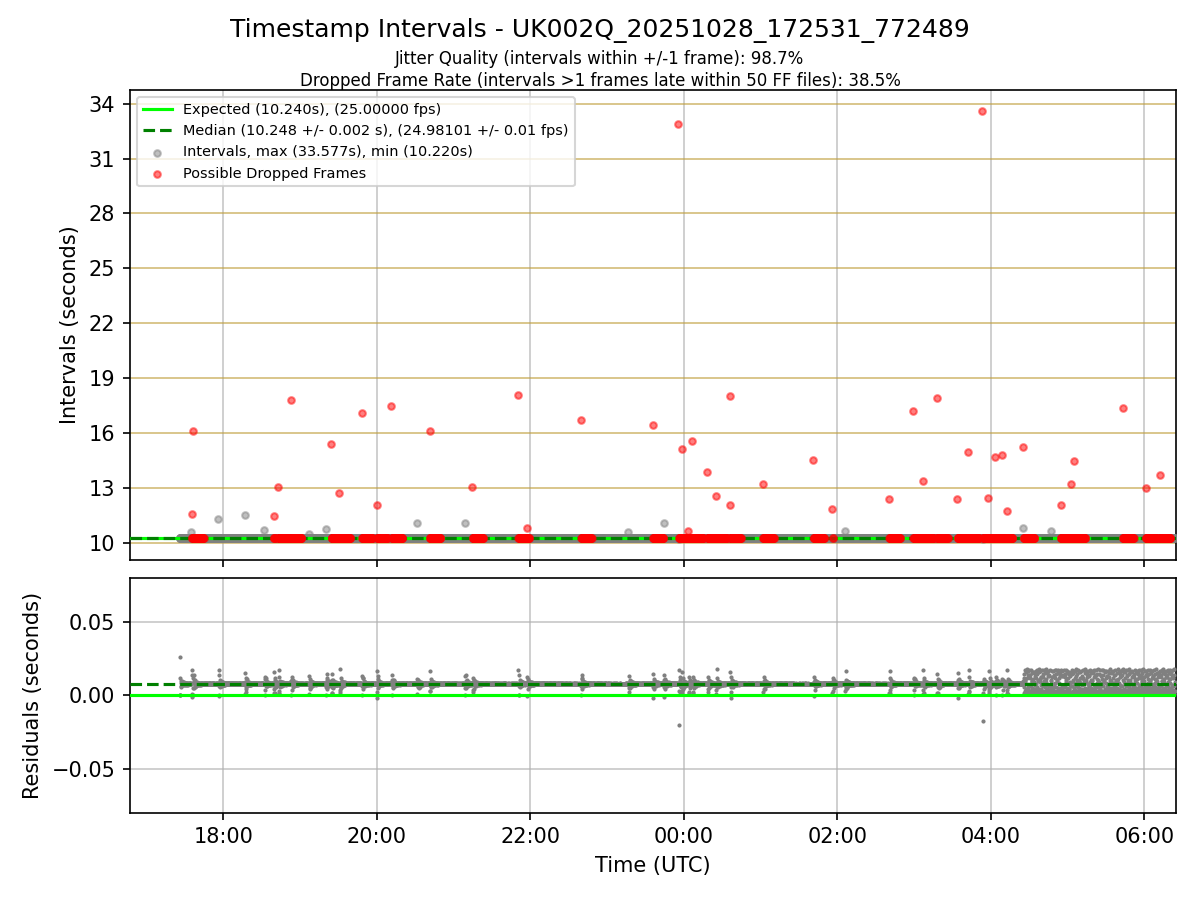Click the '20:00' x-axis tick label
The width and height of the screenshot is (1200, 900).
click(x=377, y=835)
